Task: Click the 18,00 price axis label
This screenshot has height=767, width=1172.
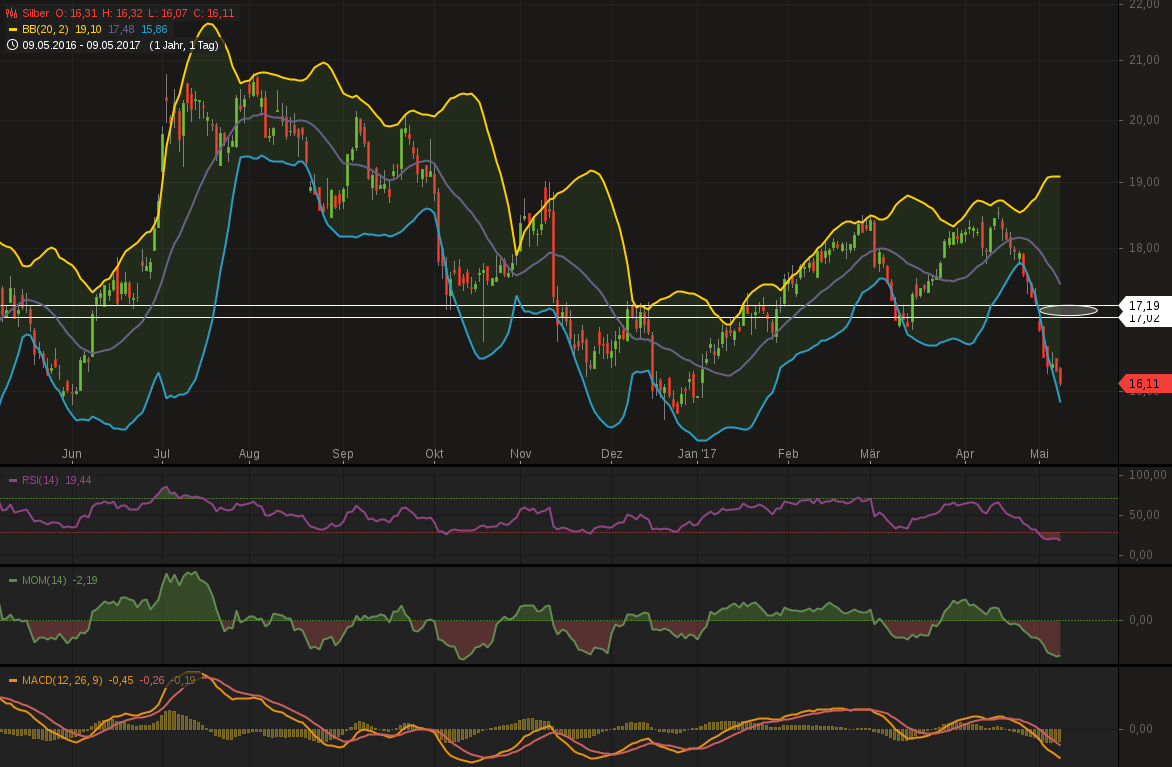Action: 1144,248
